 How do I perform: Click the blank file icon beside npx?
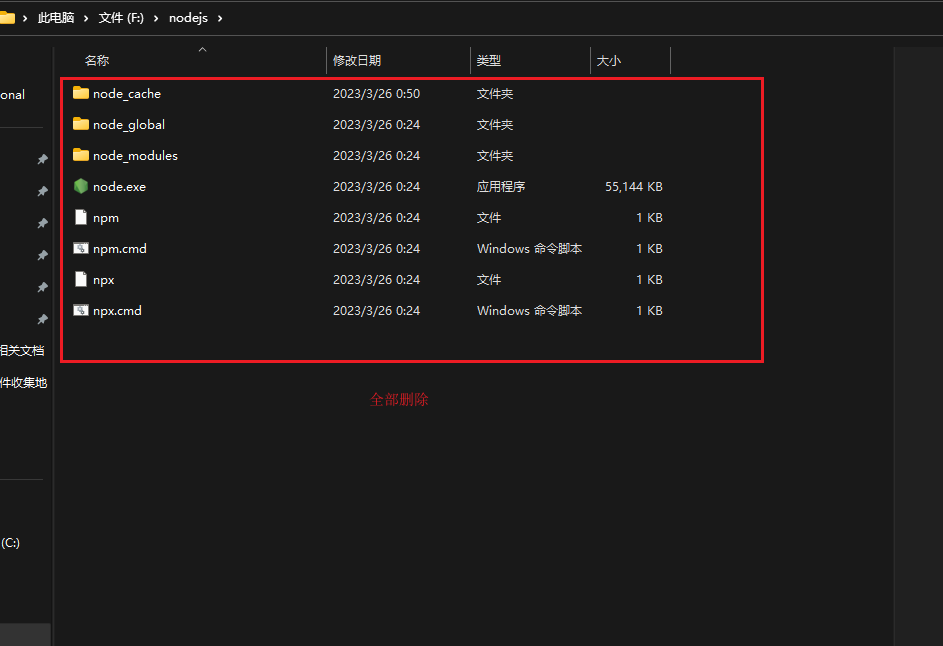click(x=81, y=279)
